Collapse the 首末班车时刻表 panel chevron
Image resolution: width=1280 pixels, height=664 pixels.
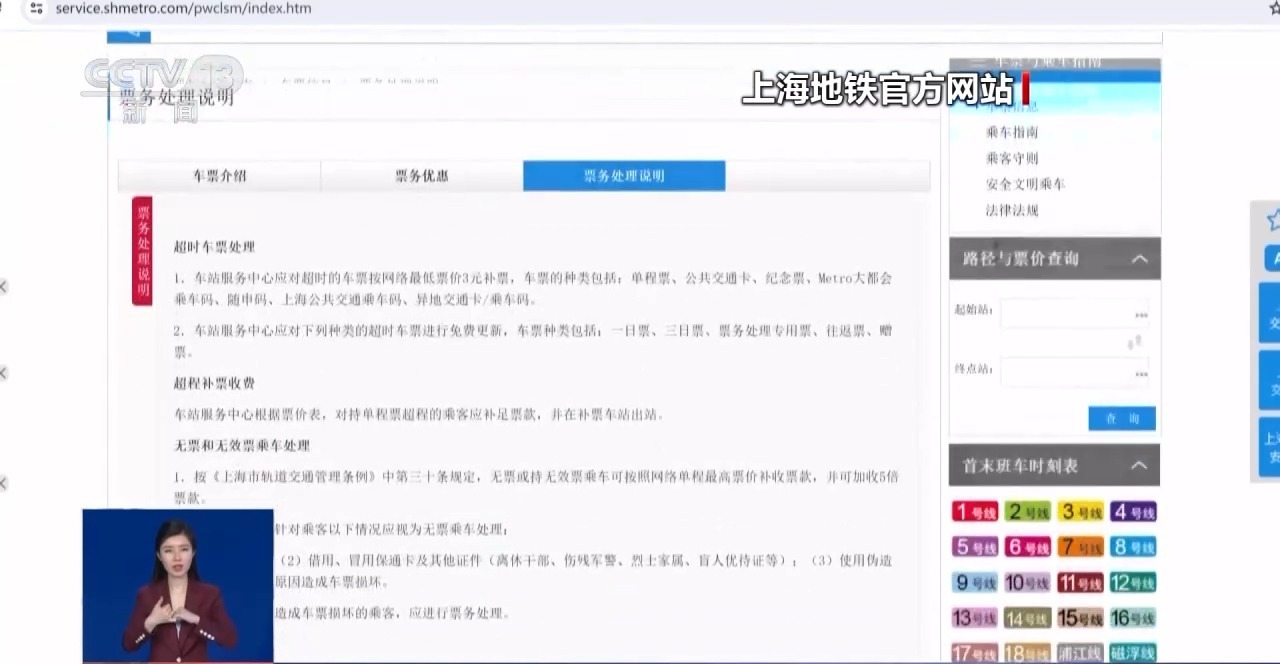[1140, 464]
